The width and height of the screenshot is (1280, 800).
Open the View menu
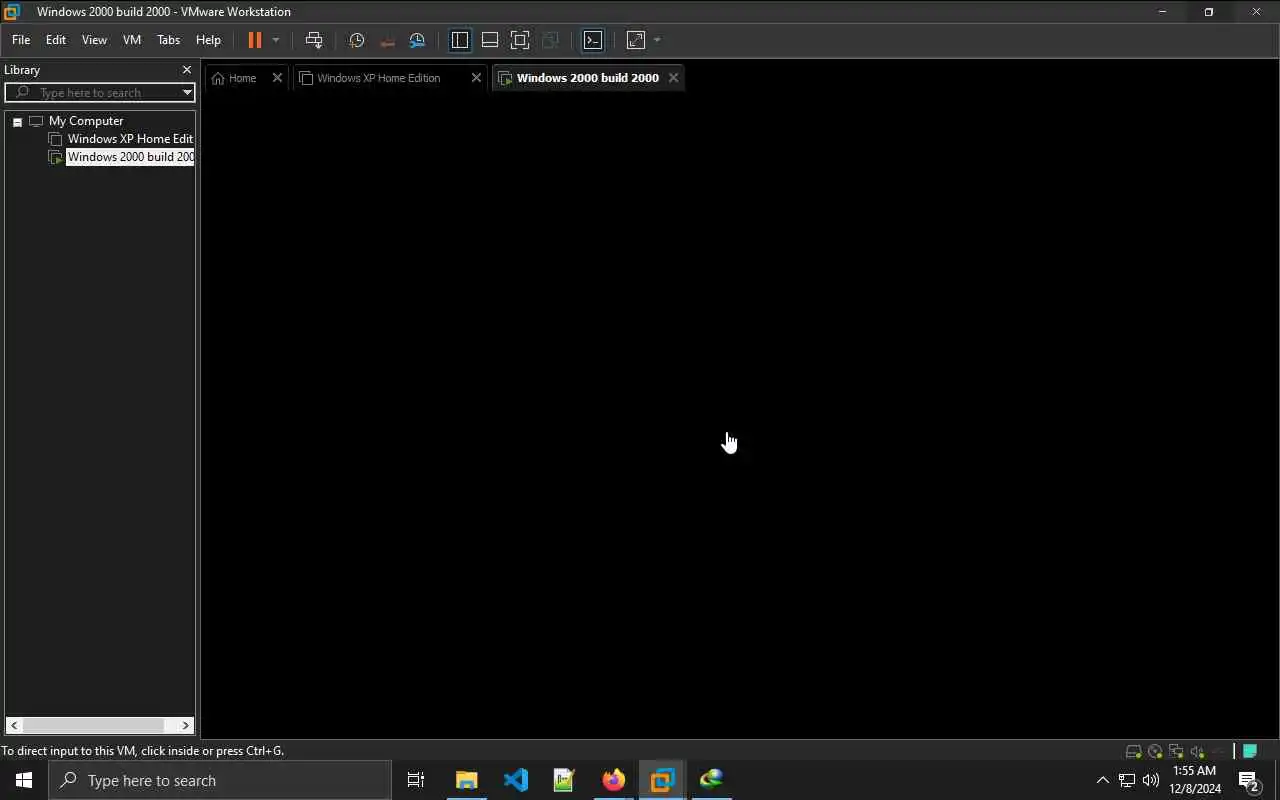pyautogui.click(x=94, y=40)
